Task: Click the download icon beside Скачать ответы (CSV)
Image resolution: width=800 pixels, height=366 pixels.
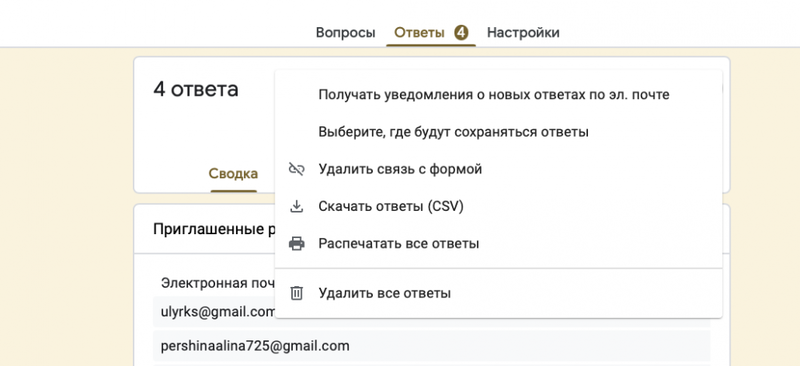Action: click(x=296, y=206)
